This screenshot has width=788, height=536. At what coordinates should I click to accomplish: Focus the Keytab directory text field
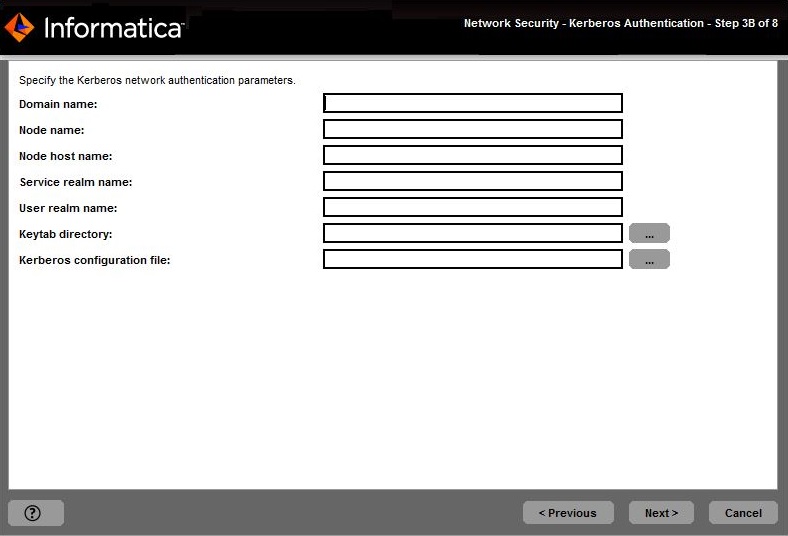coord(473,233)
